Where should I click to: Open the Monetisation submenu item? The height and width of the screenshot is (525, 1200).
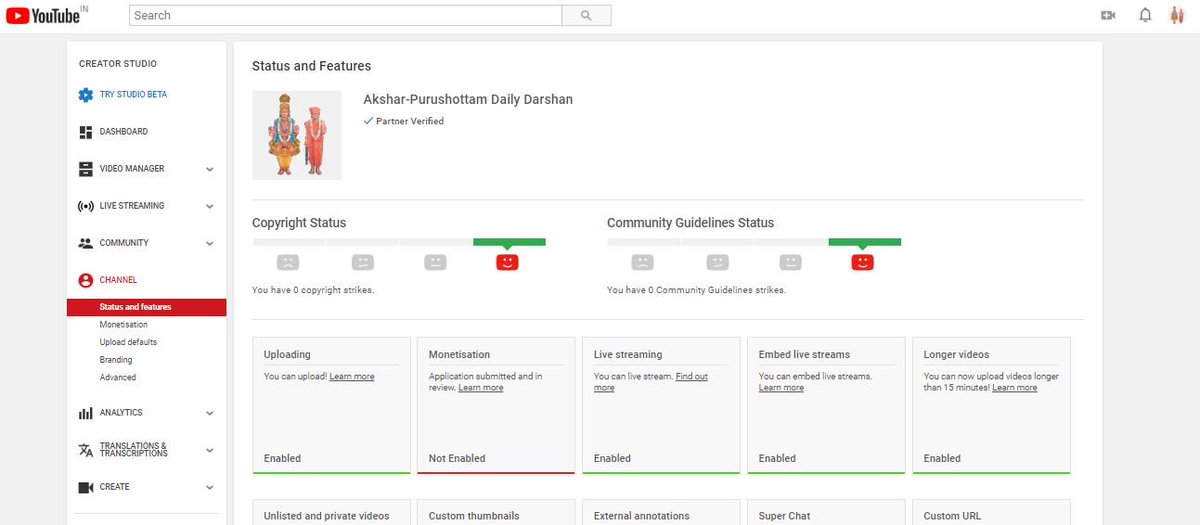tap(124, 325)
